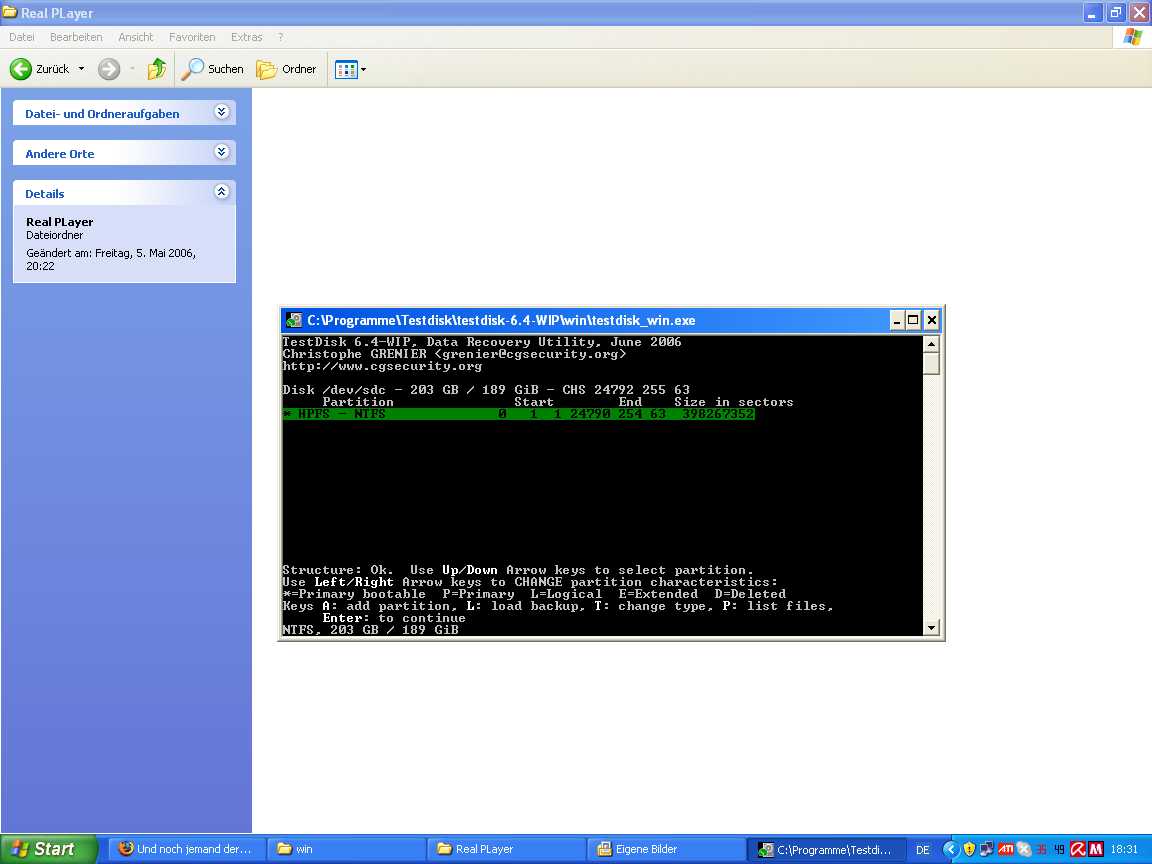
Task: Click the Details panel header text
Action: click(x=45, y=194)
